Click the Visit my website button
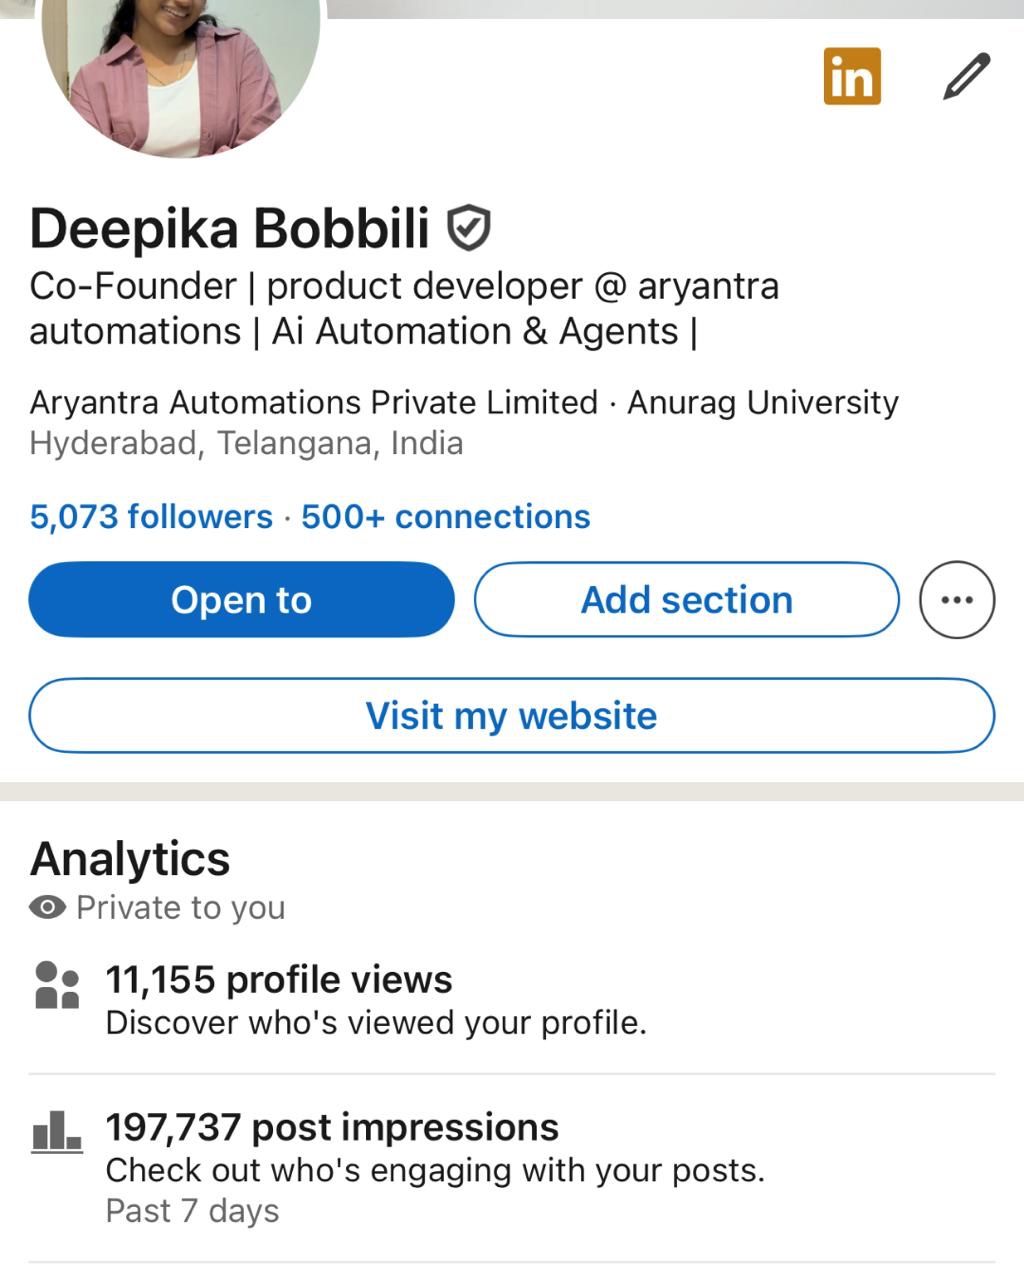1024x1280 pixels. pos(511,716)
